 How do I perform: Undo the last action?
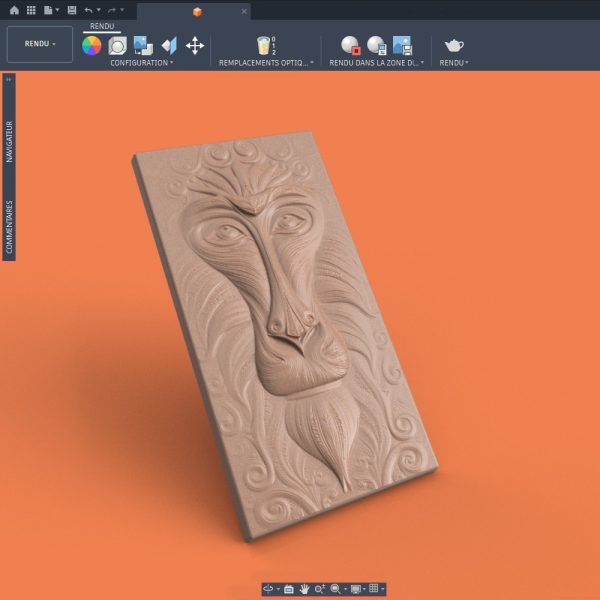click(88, 10)
